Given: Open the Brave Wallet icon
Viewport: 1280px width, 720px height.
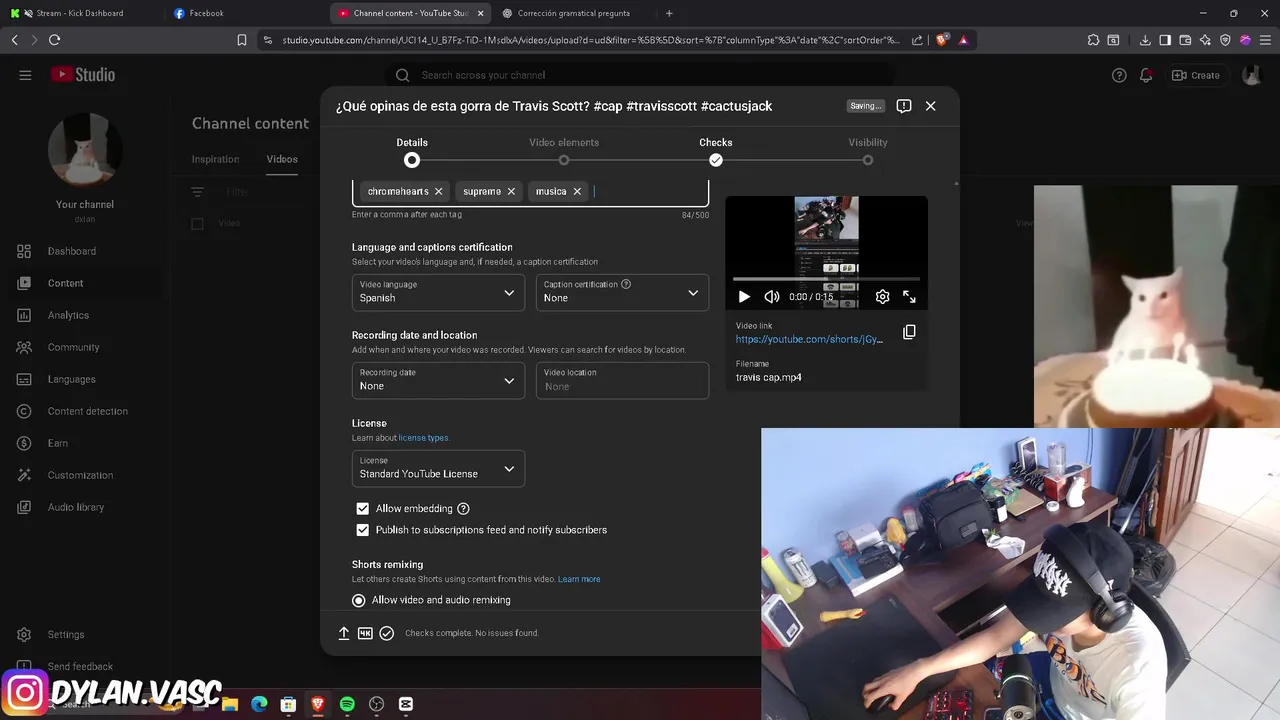Looking at the screenshot, I should click(1185, 40).
